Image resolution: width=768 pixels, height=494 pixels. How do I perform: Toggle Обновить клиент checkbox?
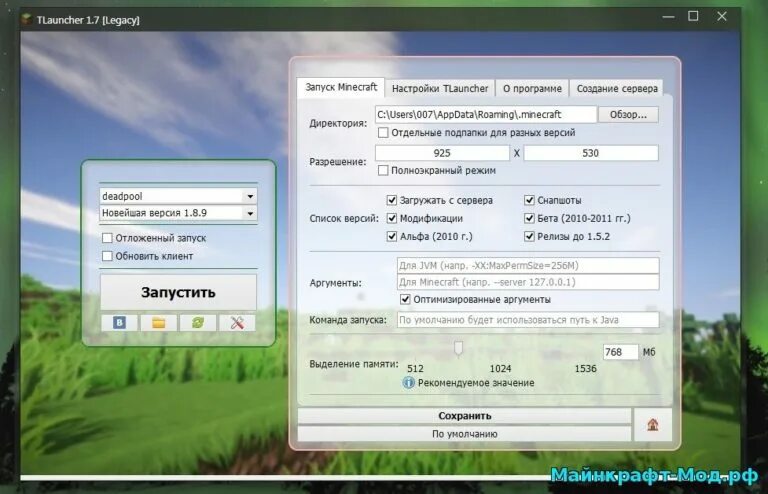[107, 256]
